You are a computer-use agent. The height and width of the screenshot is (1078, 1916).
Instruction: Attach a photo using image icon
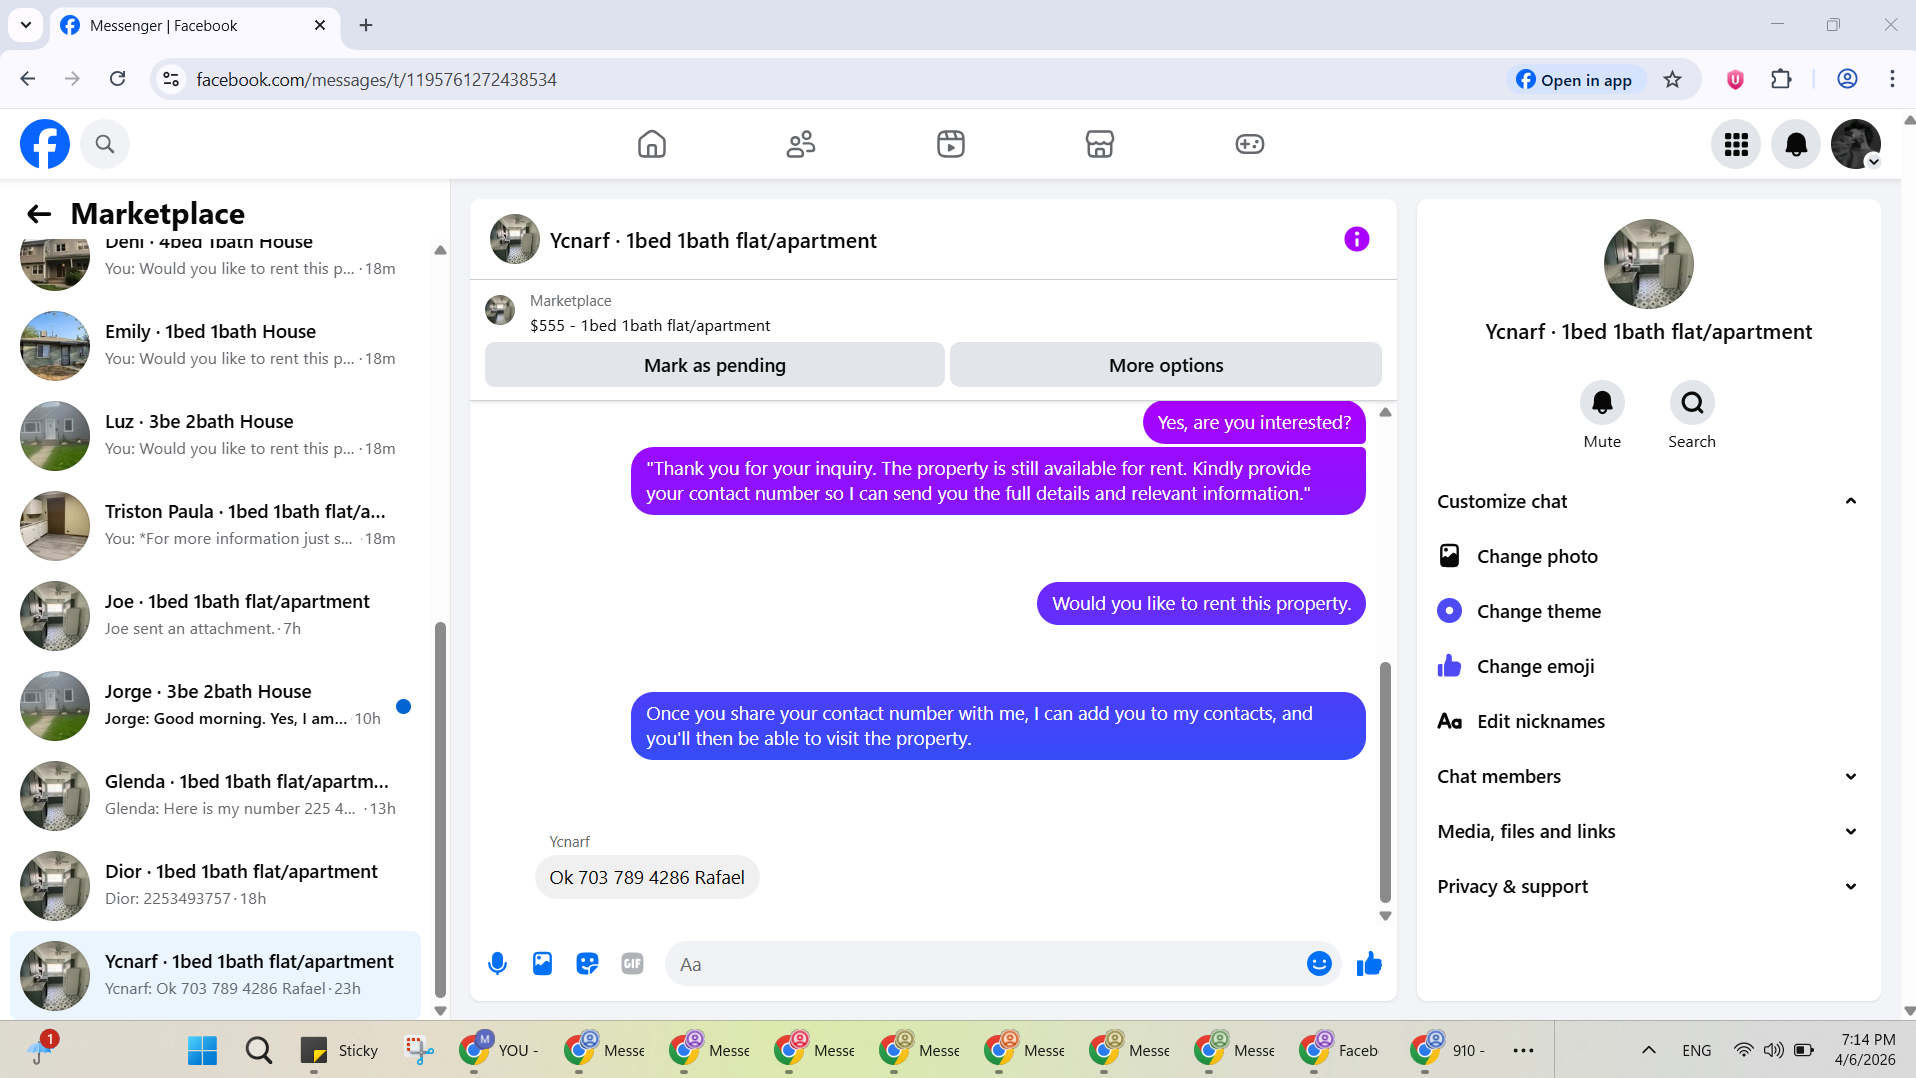coord(542,963)
